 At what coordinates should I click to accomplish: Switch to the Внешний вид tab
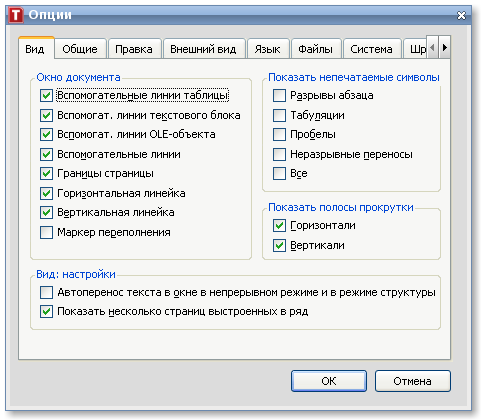[x=203, y=49]
